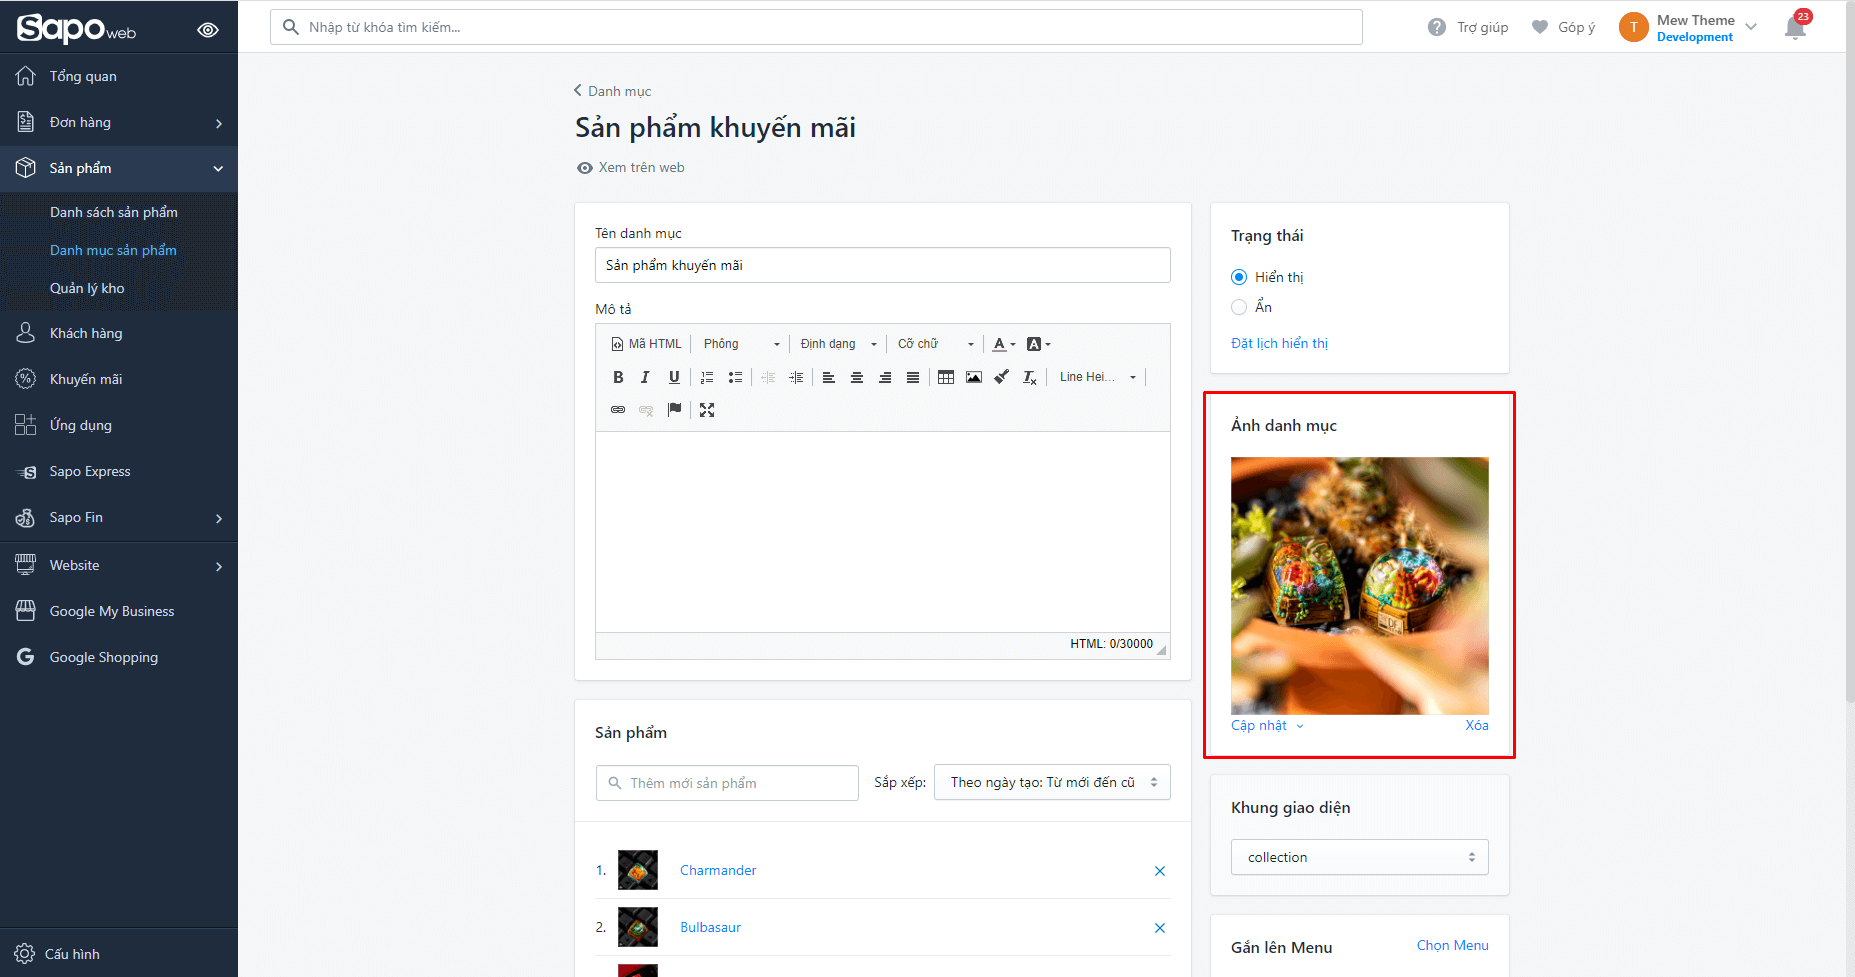Select the copy formatting paintbrush

click(1001, 377)
